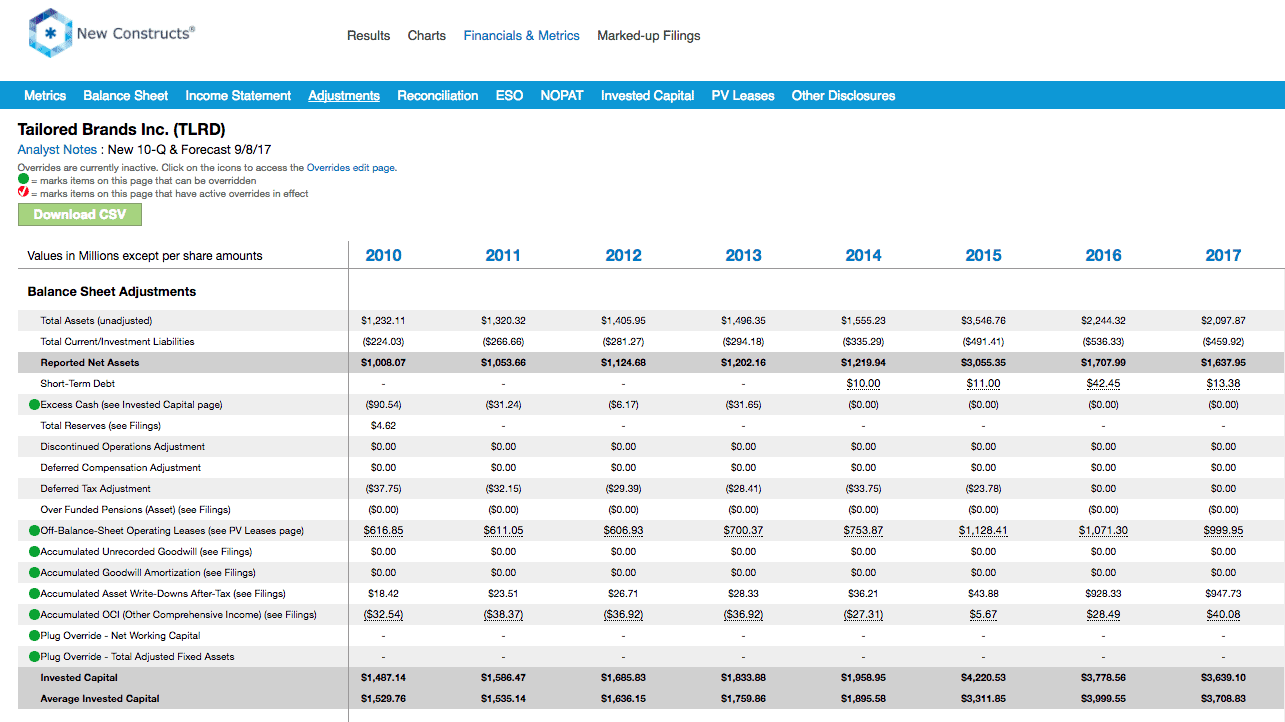Click green override dot beside Excess Cash

pos(34,405)
